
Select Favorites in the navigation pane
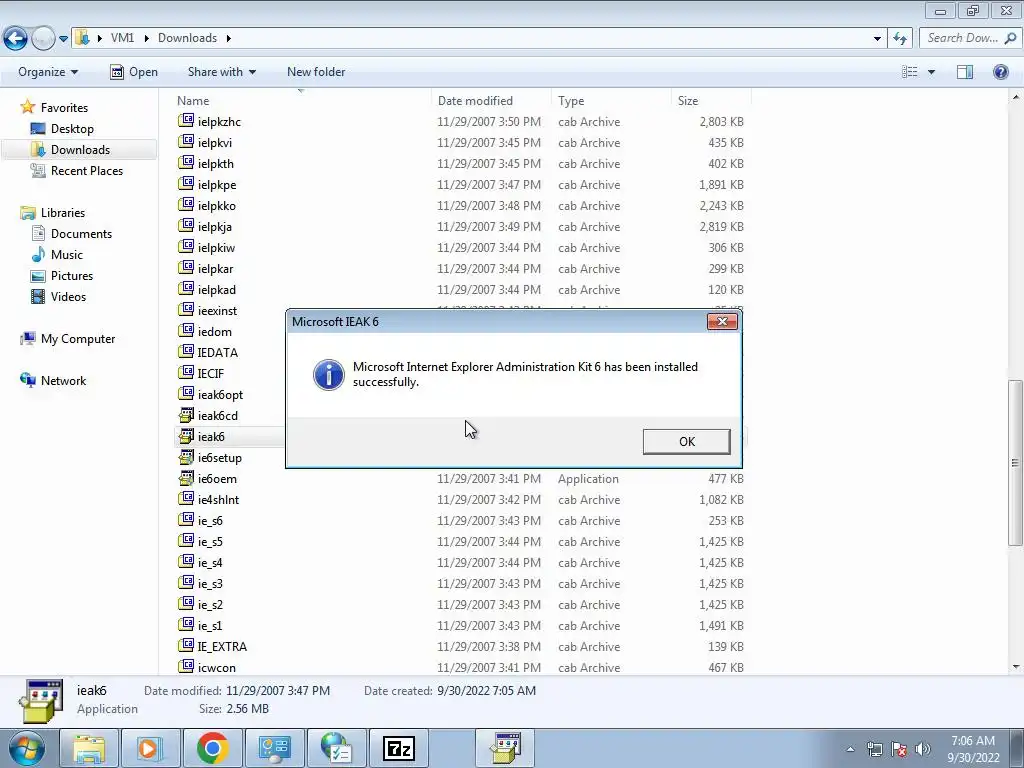64,108
